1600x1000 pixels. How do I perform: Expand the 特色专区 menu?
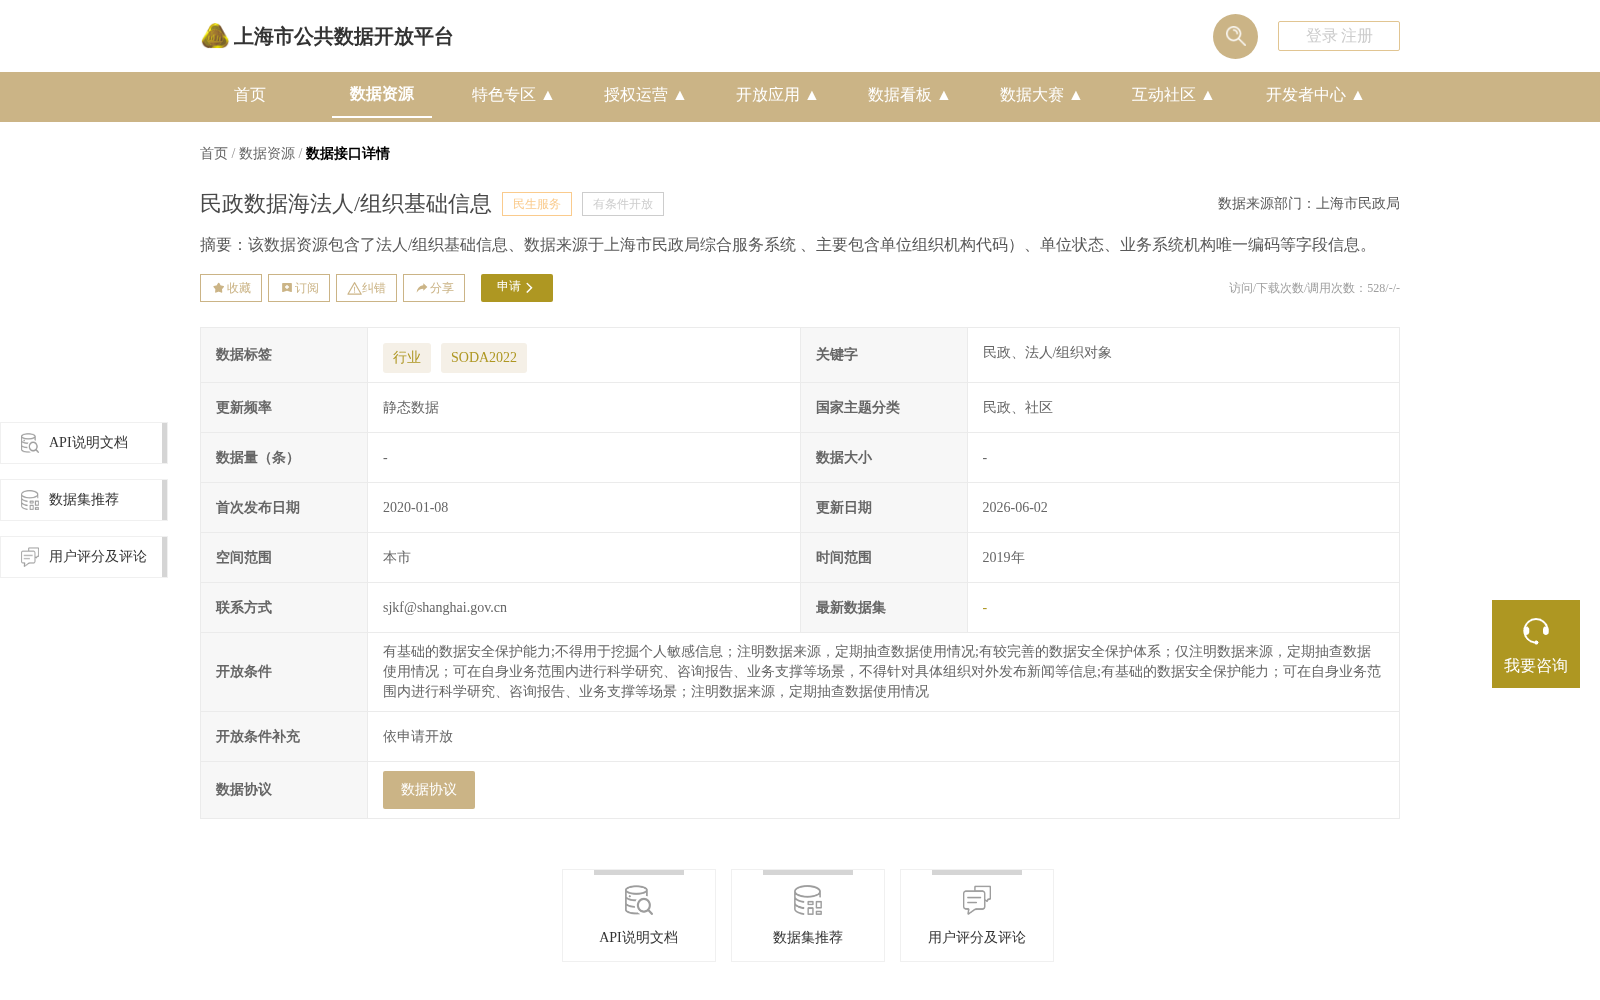tap(513, 95)
